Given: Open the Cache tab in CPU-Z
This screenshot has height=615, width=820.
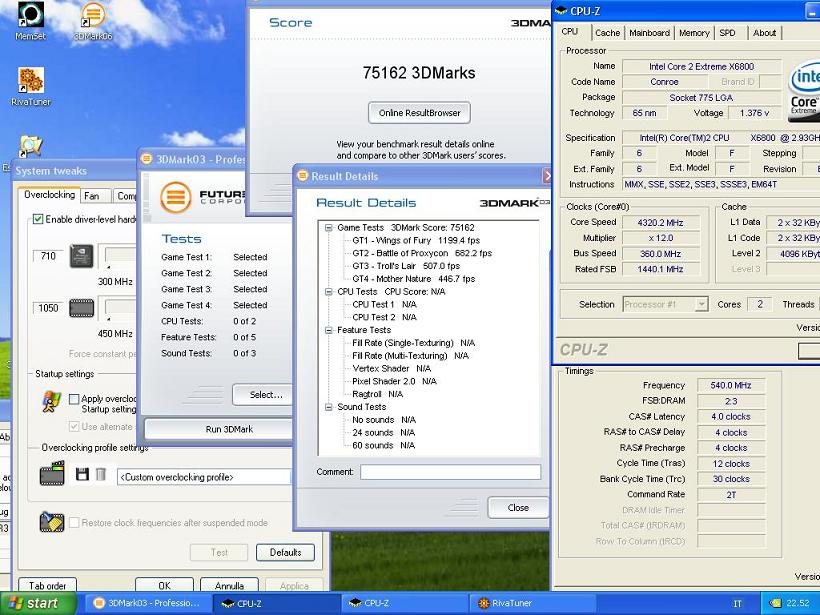Looking at the screenshot, I should [607, 33].
